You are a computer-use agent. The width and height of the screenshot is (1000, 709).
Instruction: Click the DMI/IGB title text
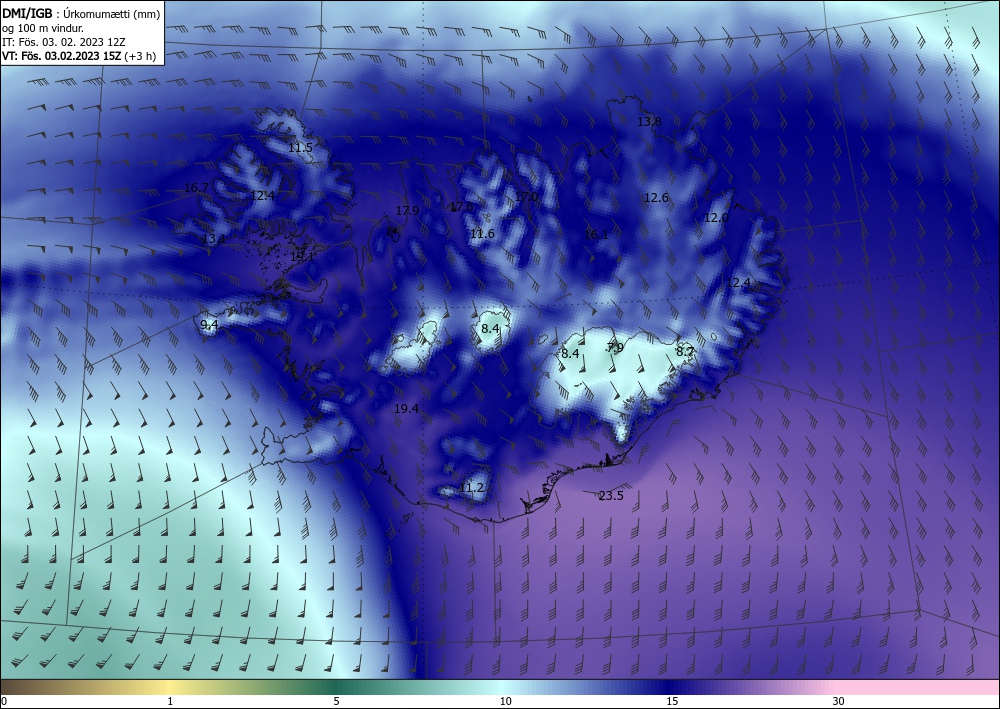tap(27, 14)
